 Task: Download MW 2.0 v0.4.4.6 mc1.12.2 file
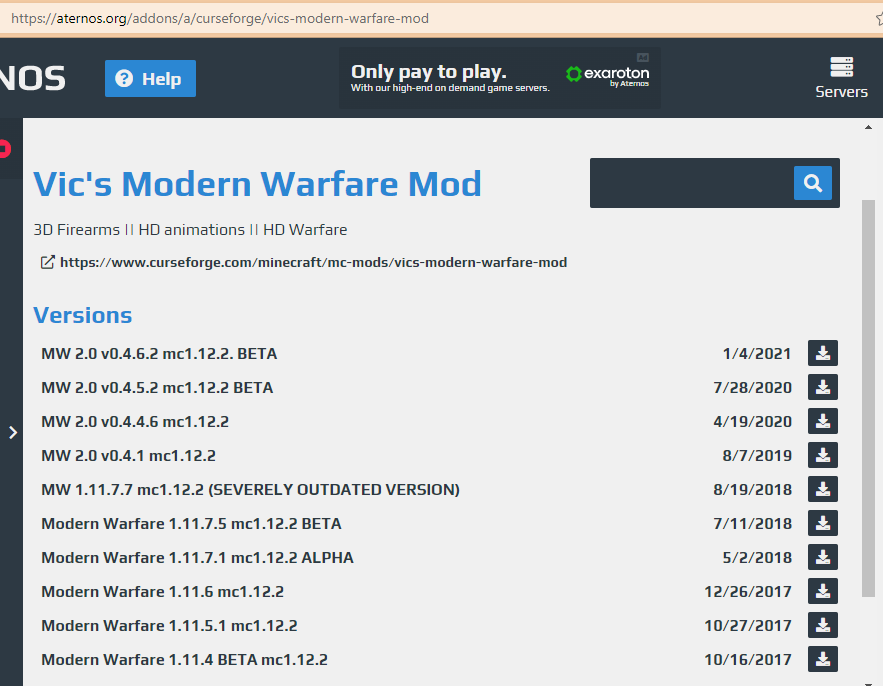(823, 421)
